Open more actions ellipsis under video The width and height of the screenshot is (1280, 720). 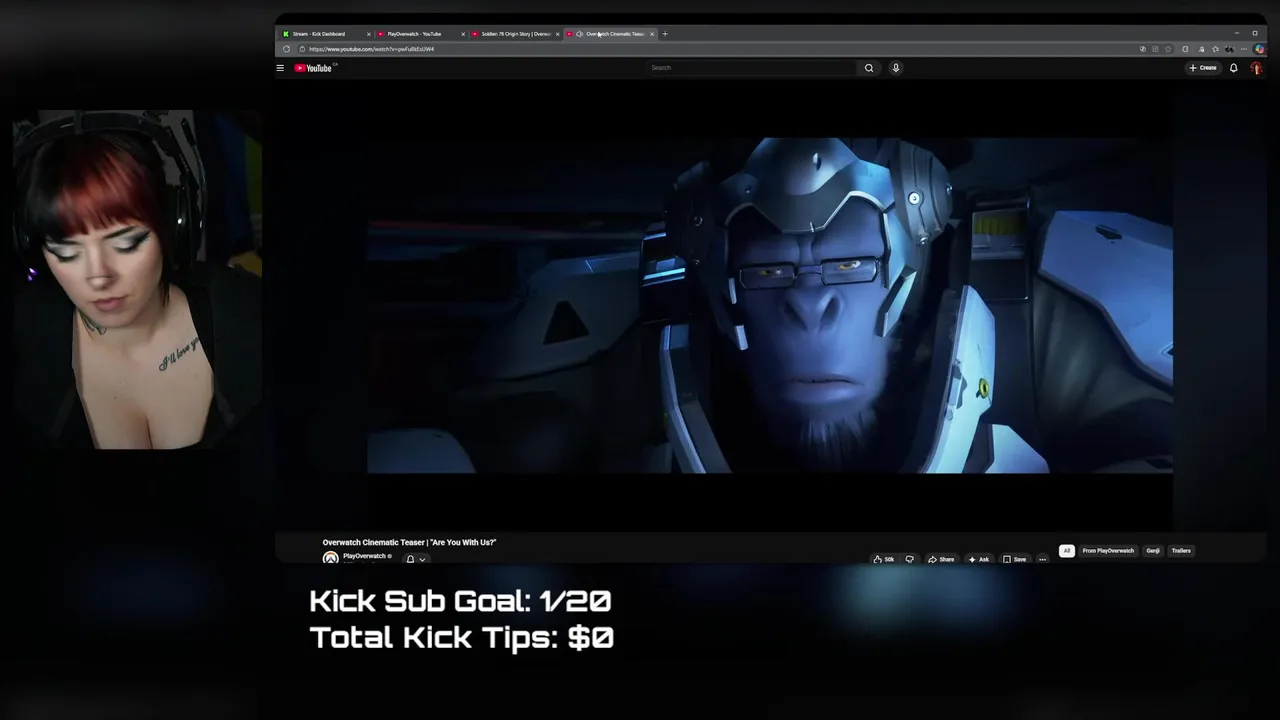click(x=1042, y=559)
